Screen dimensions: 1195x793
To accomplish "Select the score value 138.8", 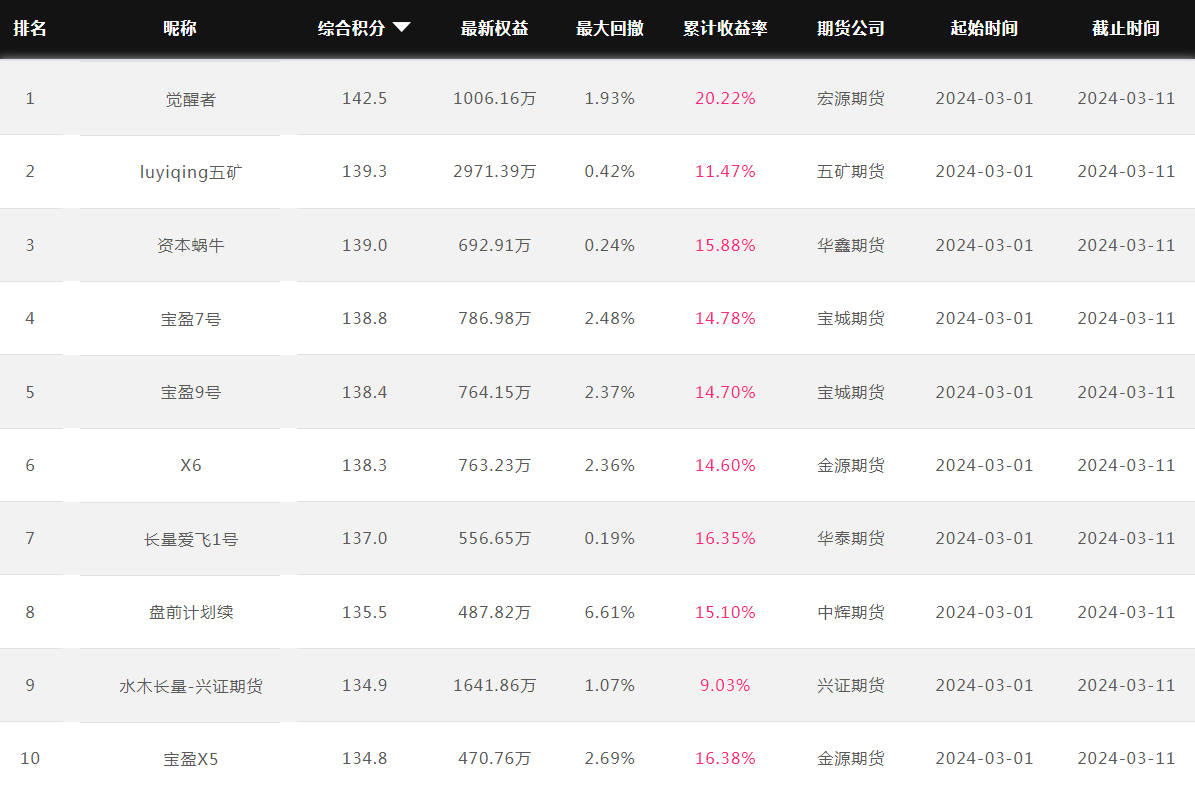I will coord(364,318).
